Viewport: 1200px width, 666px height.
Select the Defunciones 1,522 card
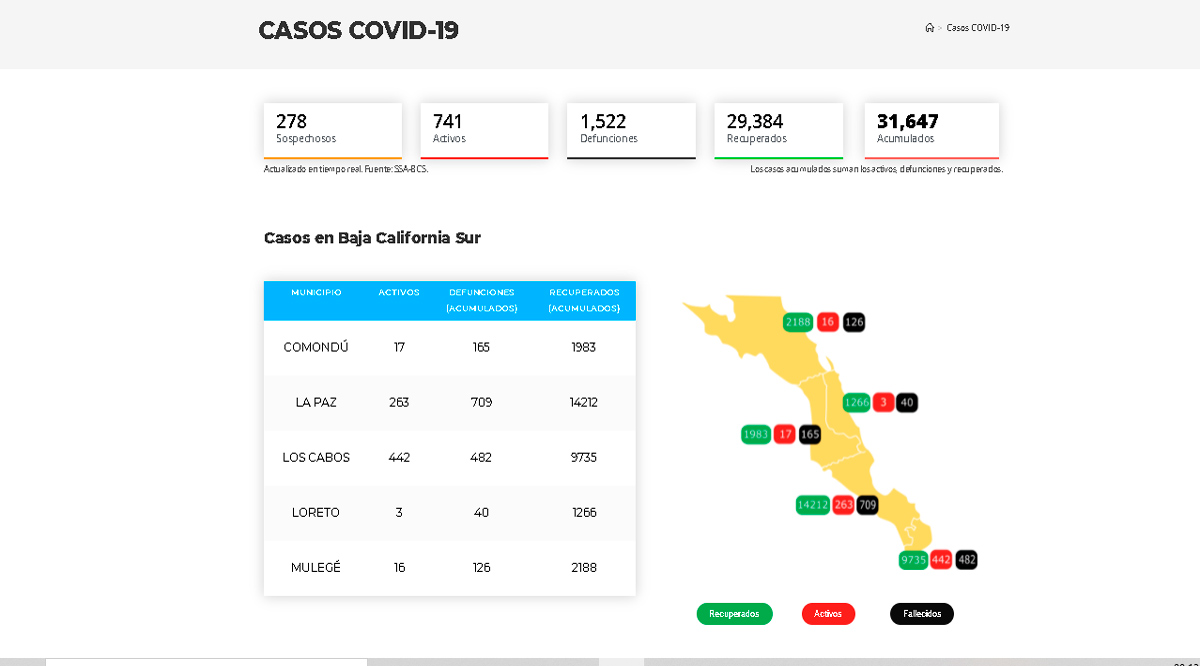click(x=631, y=131)
